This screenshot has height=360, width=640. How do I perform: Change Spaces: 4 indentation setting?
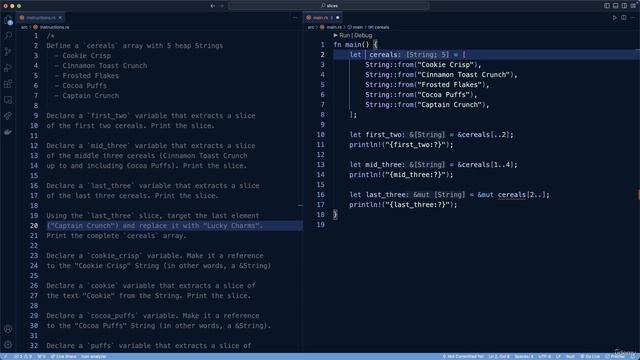[x=524, y=356]
